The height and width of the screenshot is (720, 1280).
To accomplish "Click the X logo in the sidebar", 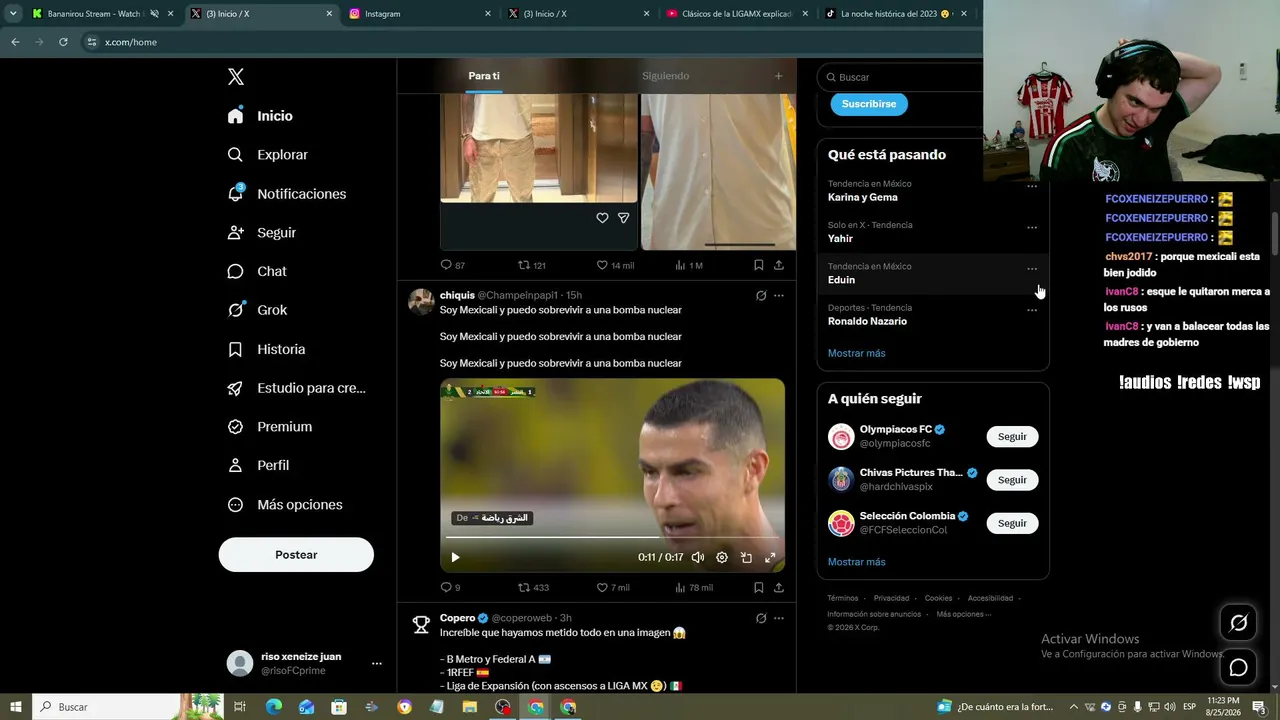I will pyautogui.click(x=236, y=77).
